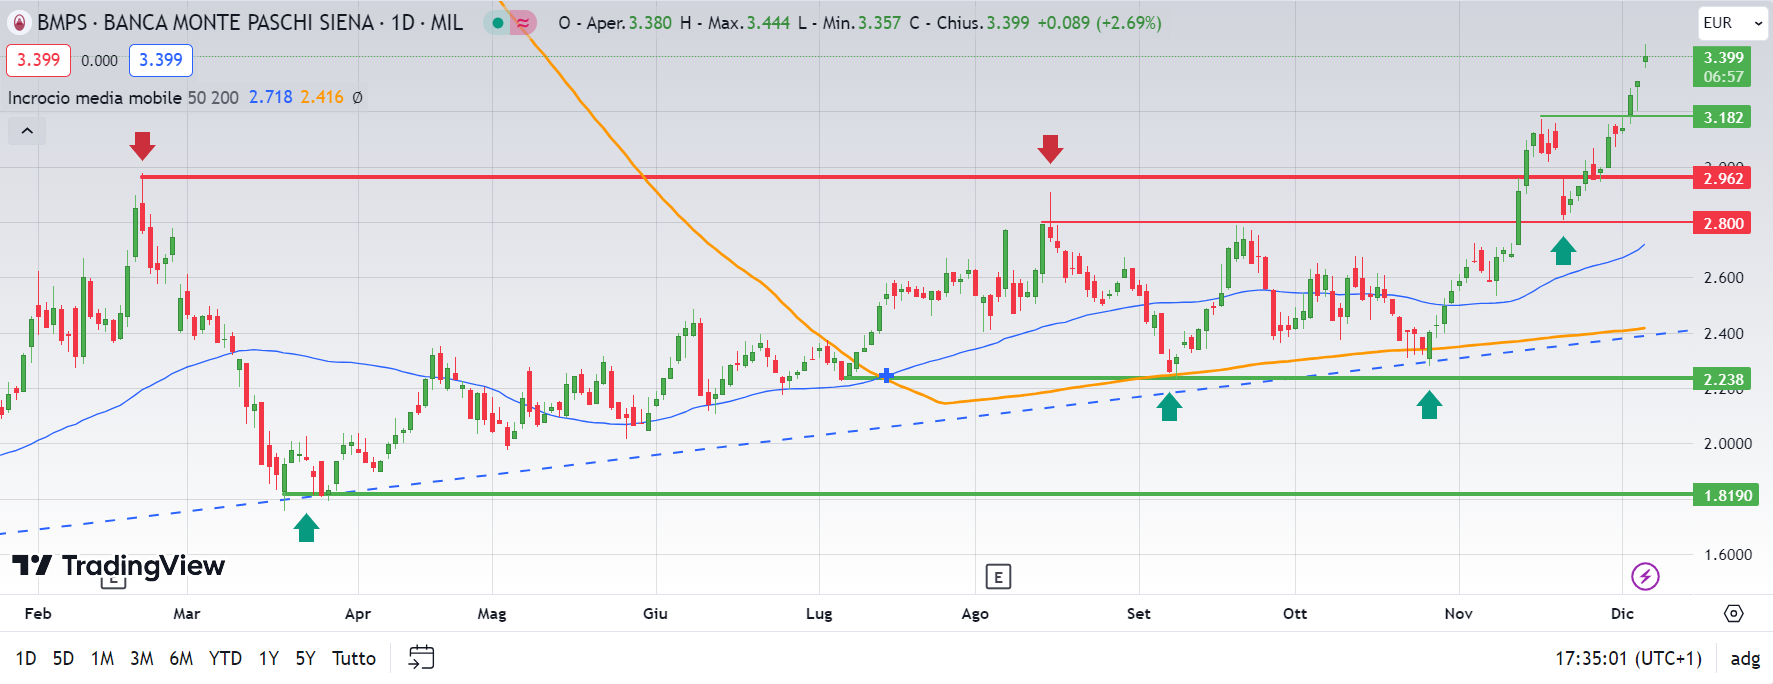Click the blue 3.399 buy price box
The image size is (1773, 684).
pos(161,60)
